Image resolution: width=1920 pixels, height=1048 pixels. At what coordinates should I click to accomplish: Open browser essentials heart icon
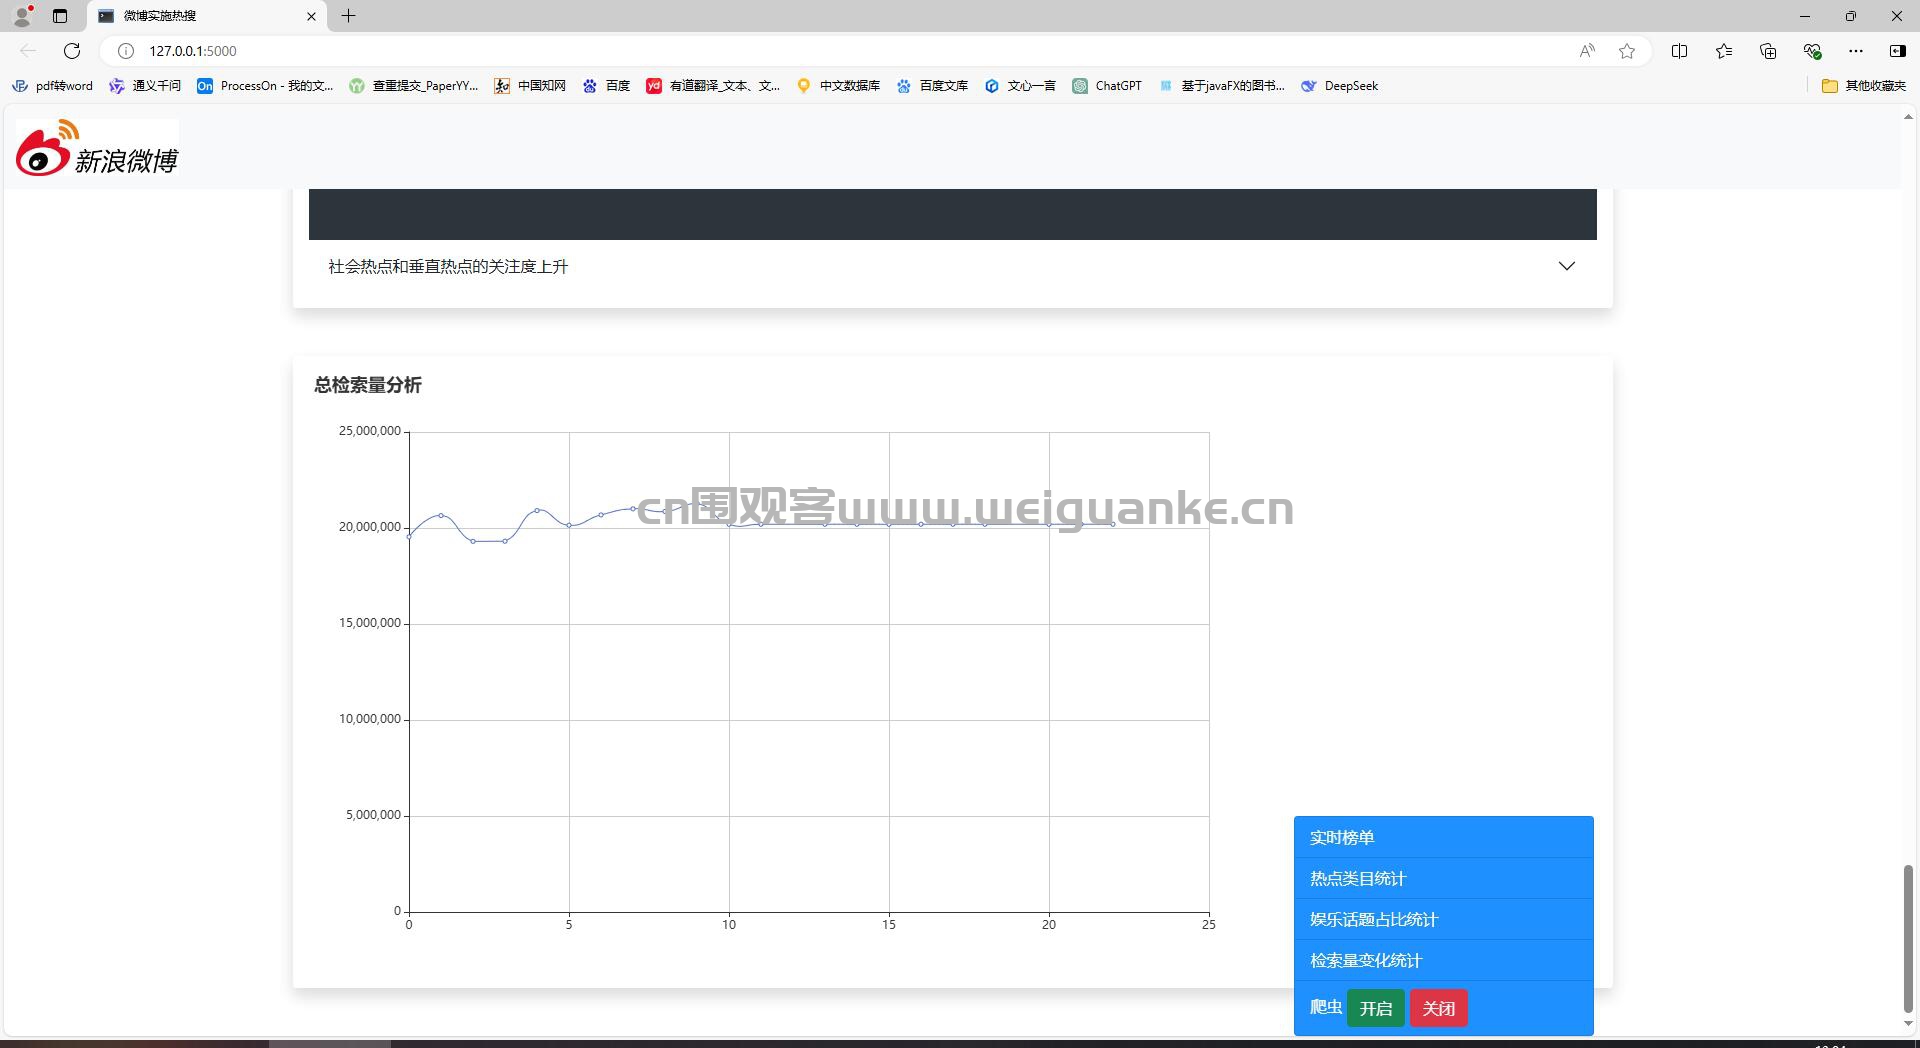click(x=1812, y=51)
